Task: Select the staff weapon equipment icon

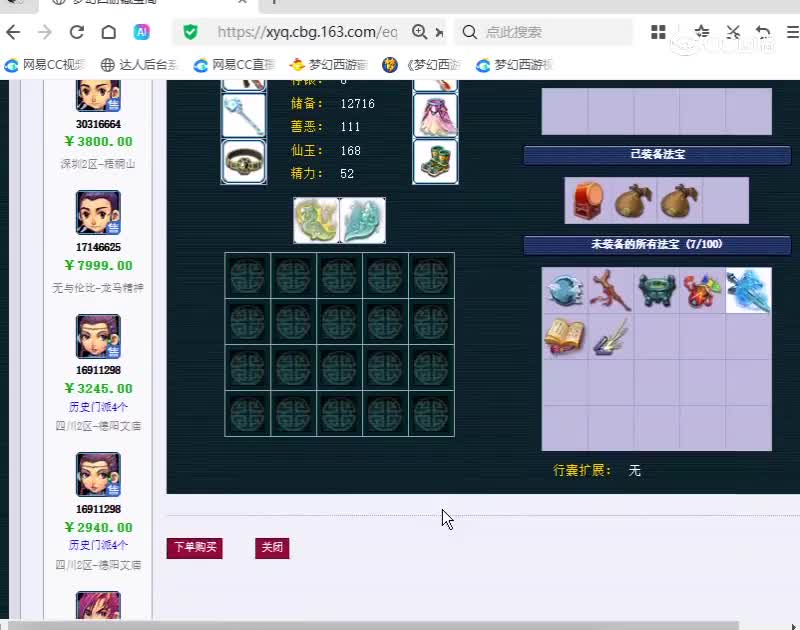Action: click(244, 116)
